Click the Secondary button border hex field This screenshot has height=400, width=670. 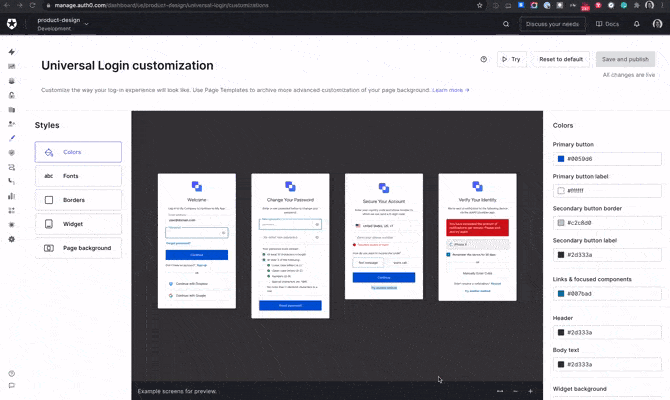612,222
